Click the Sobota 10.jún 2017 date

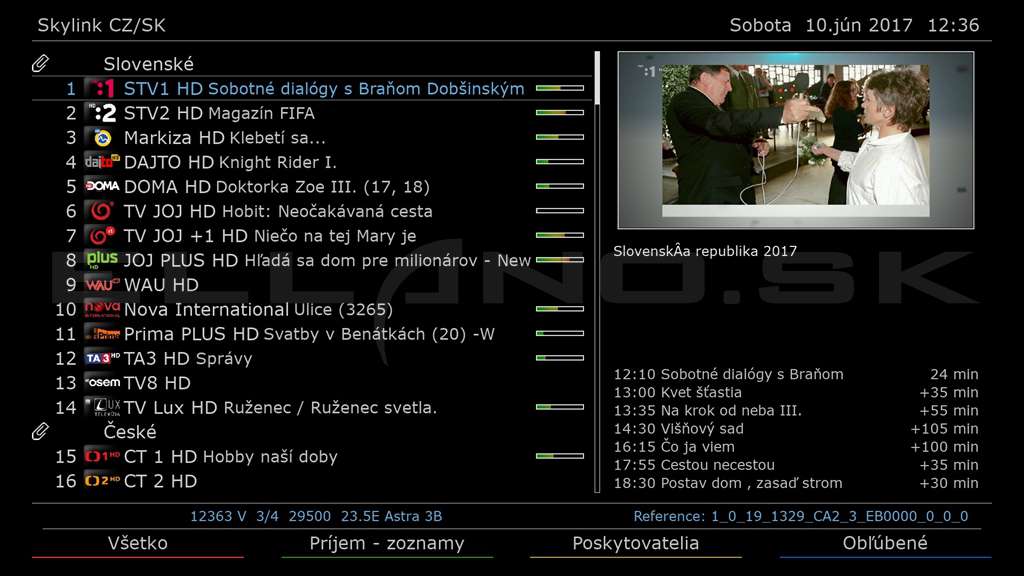coord(820,25)
